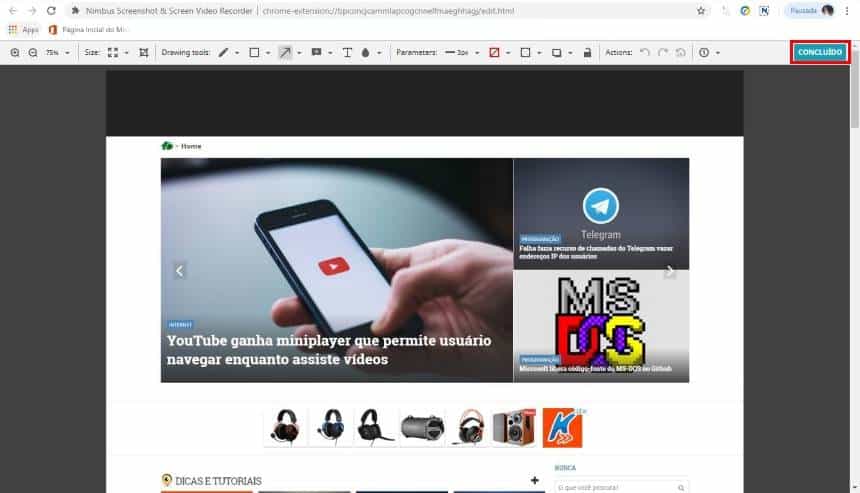Open the Página Inicial bookmark
Image resolution: width=860 pixels, height=493 pixels.
pyautogui.click(x=88, y=30)
